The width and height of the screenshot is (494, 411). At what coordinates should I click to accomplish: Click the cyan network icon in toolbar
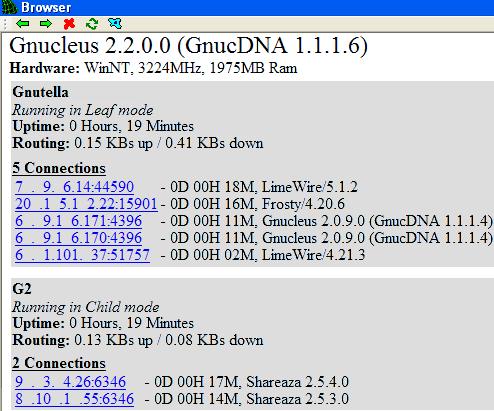click(x=115, y=23)
